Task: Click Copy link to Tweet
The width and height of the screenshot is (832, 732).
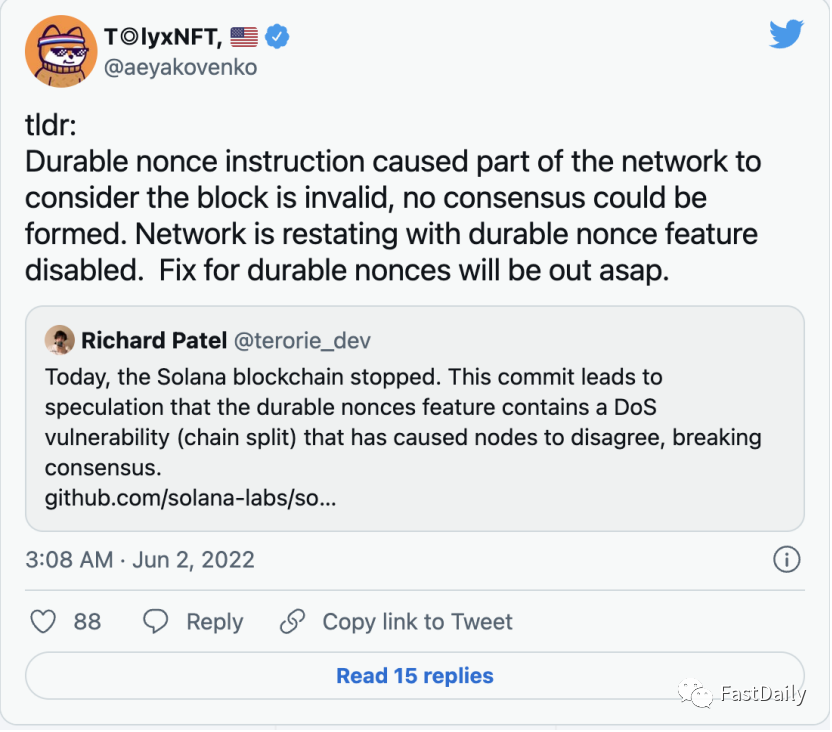Action: (x=418, y=622)
